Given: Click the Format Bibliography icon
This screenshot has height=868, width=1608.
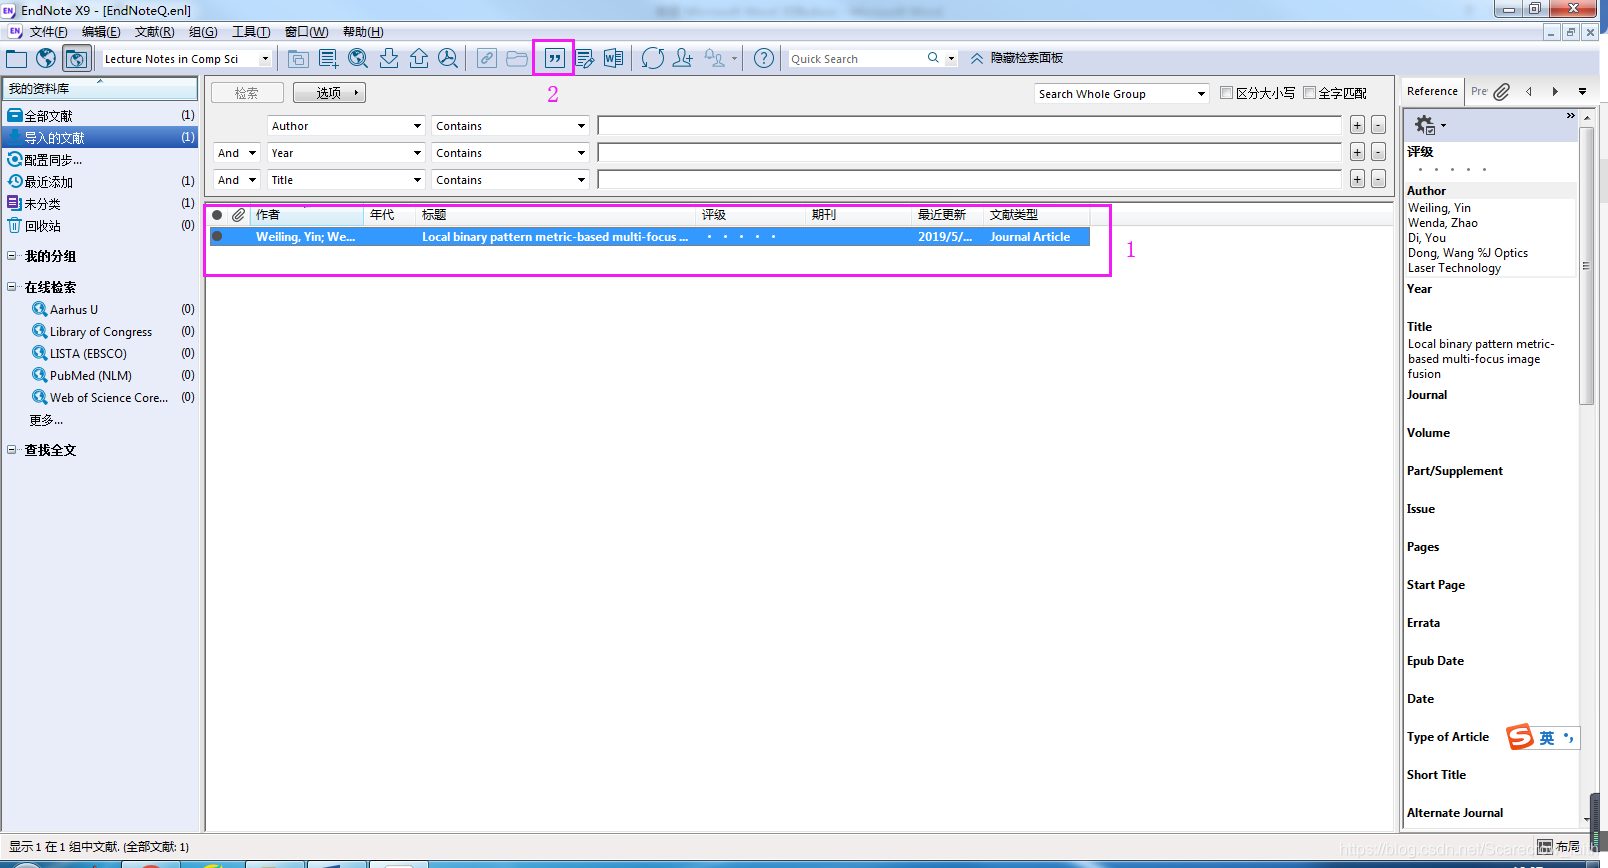Looking at the screenshot, I should pyautogui.click(x=585, y=59).
